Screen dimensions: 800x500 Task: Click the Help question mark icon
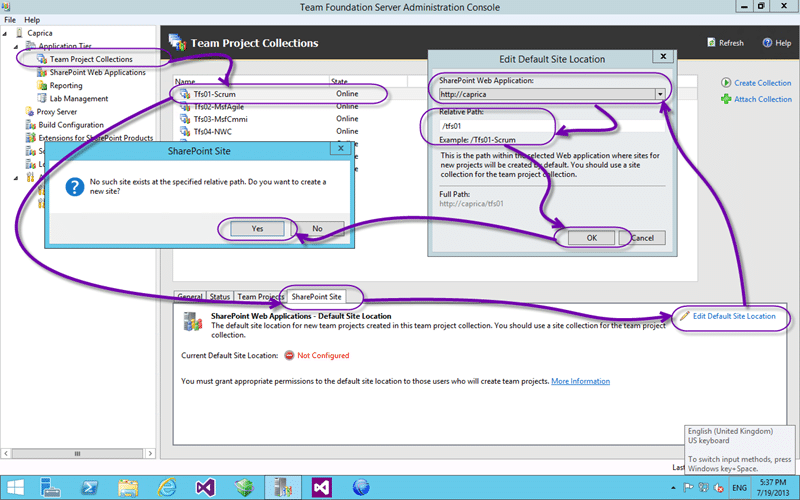[767, 43]
